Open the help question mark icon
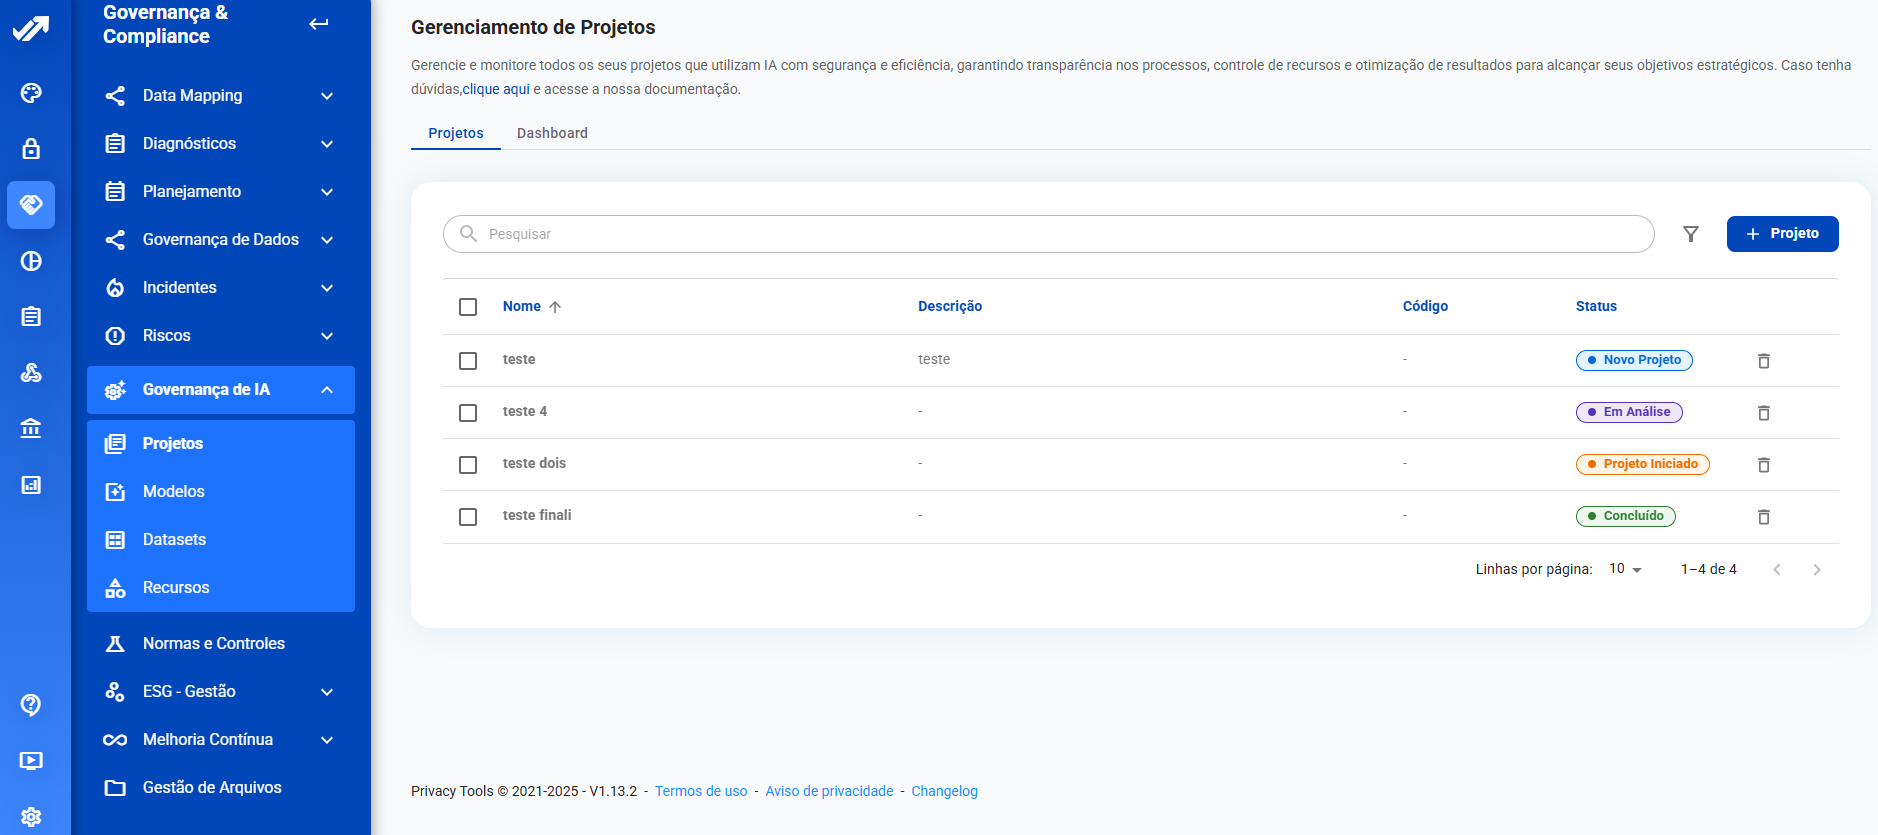1878x835 pixels. point(31,705)
